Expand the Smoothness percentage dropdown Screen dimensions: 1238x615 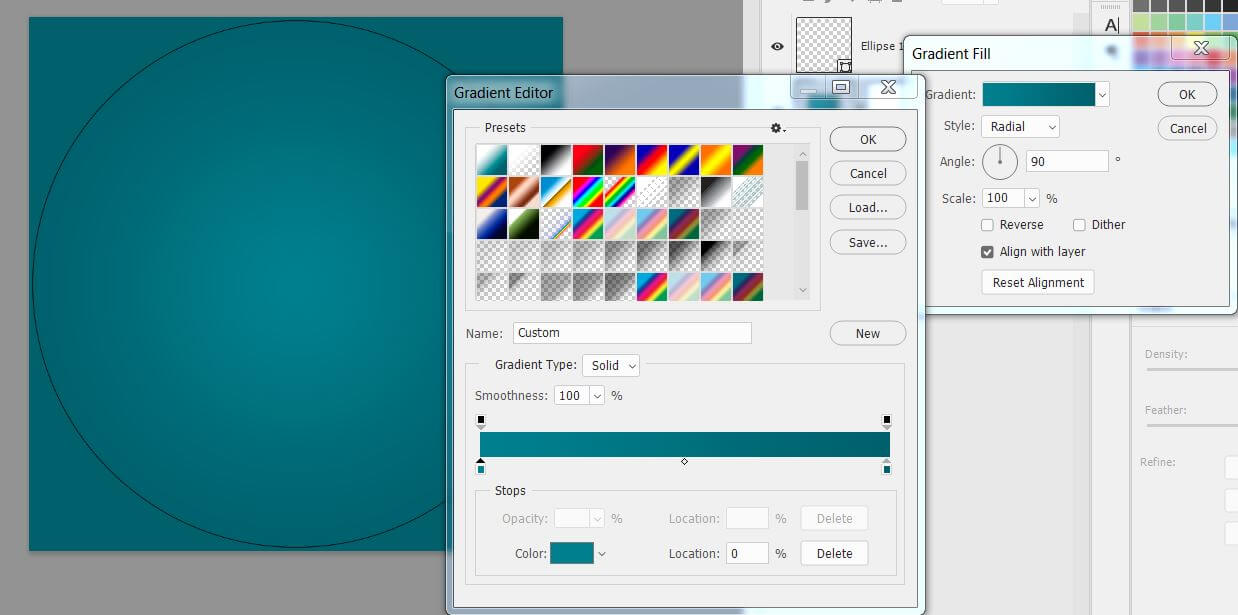point(597,396)
